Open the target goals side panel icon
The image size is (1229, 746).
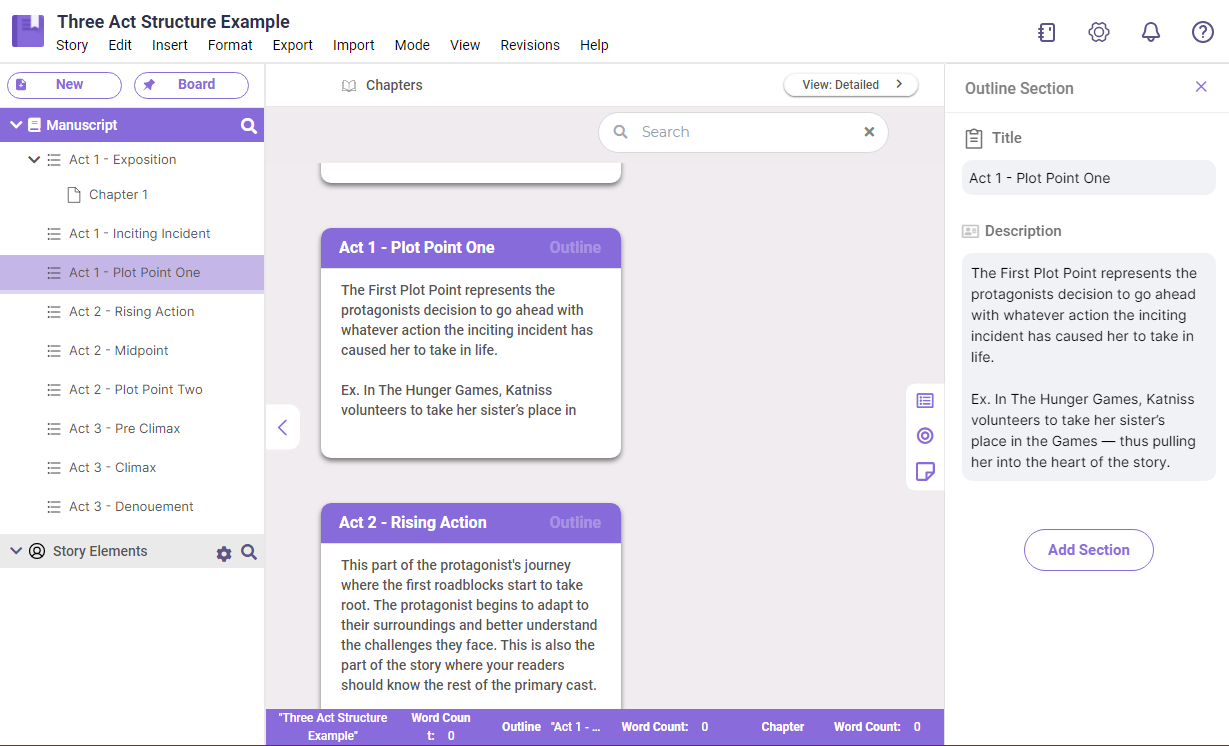coord(925,436)
